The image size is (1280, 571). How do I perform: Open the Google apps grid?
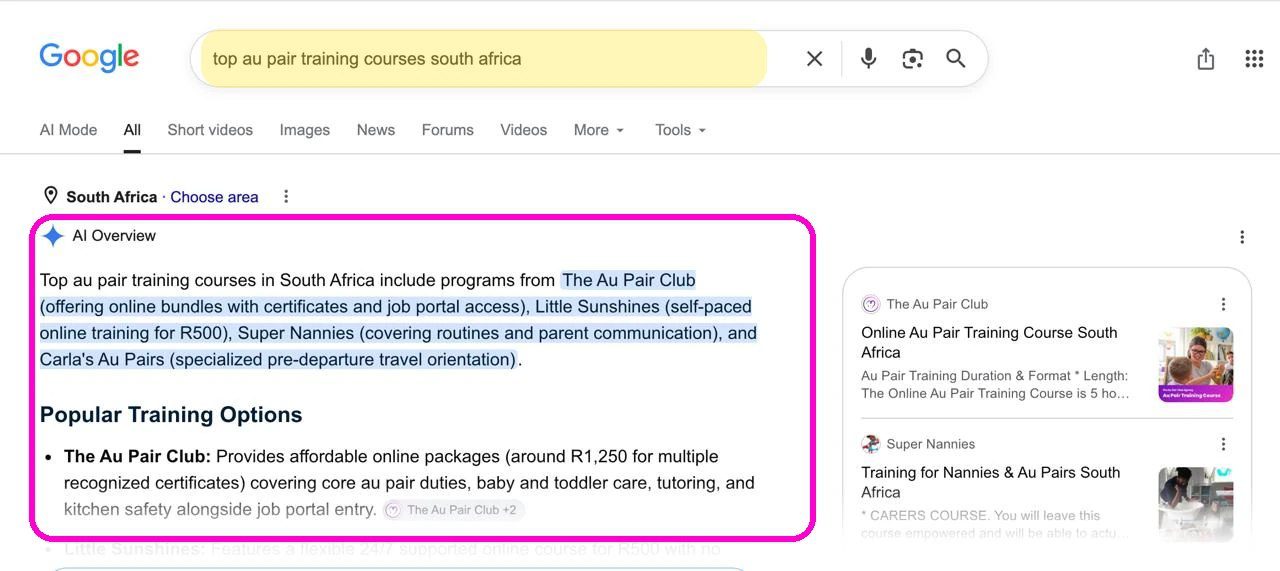1254,59
